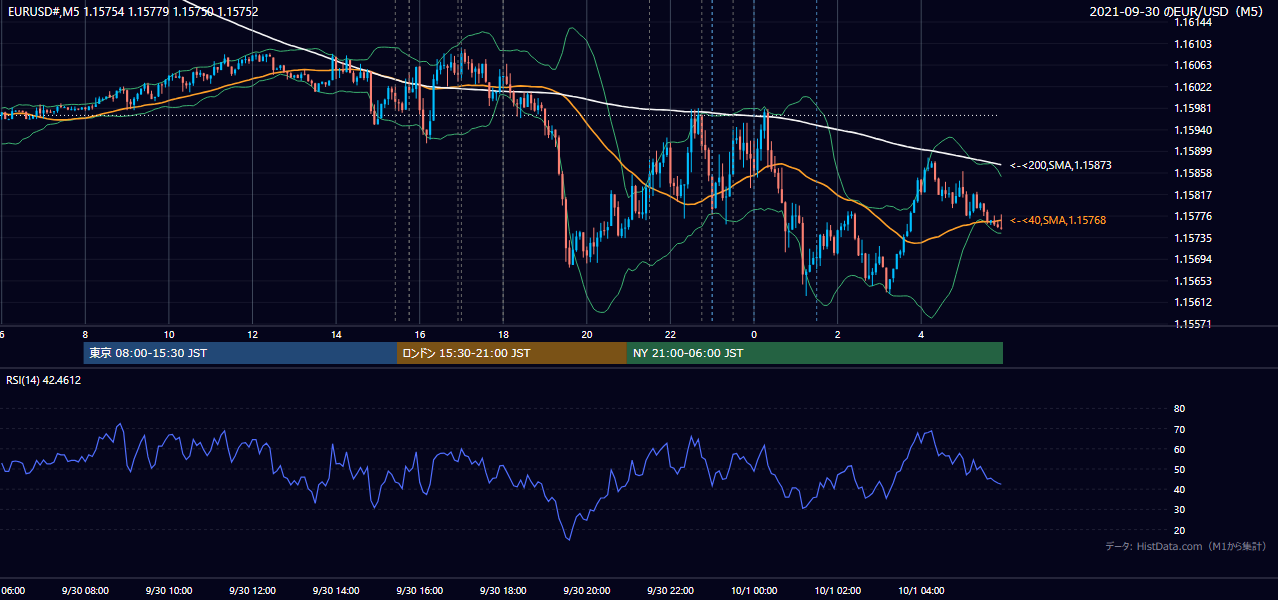Viewport: 1278px width, 600px height.
Task: Click RSI scale value 70
Action: (1180, 429)
